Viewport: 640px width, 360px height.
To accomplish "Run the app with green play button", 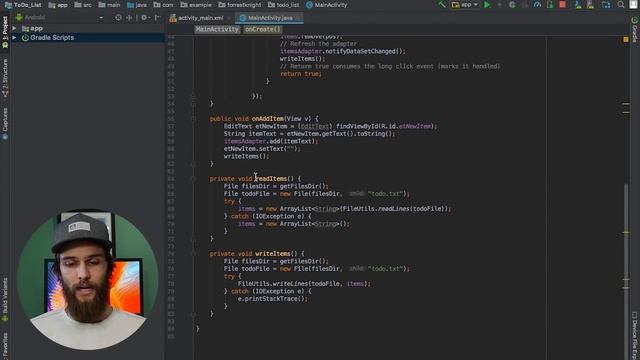I will point(487,4).
